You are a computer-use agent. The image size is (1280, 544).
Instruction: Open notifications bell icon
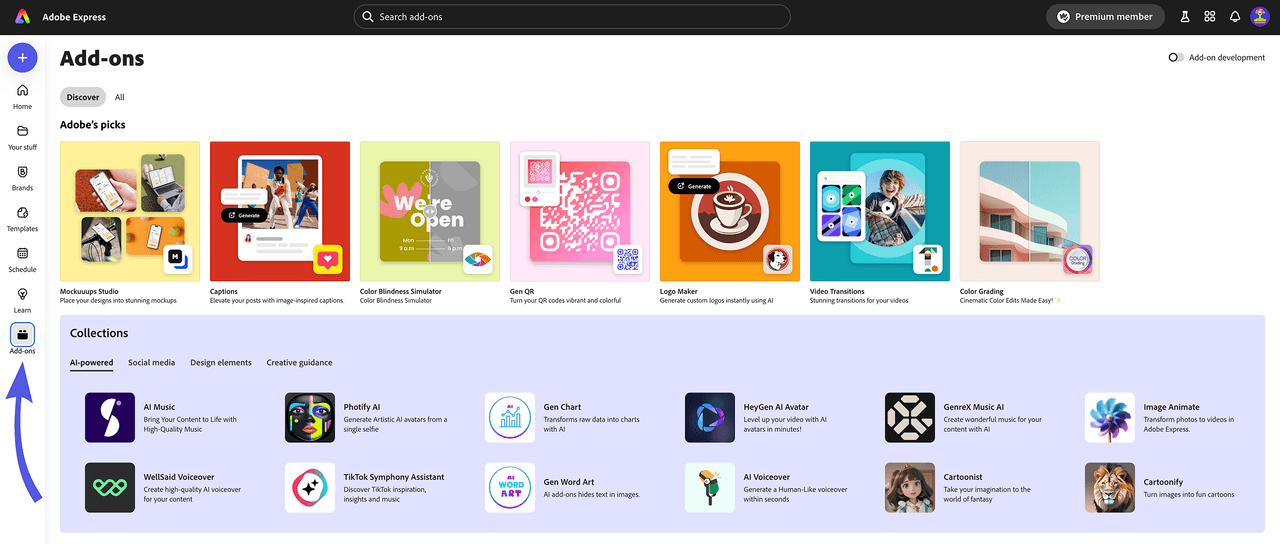pyautogui.click(x=1235, y=17)
